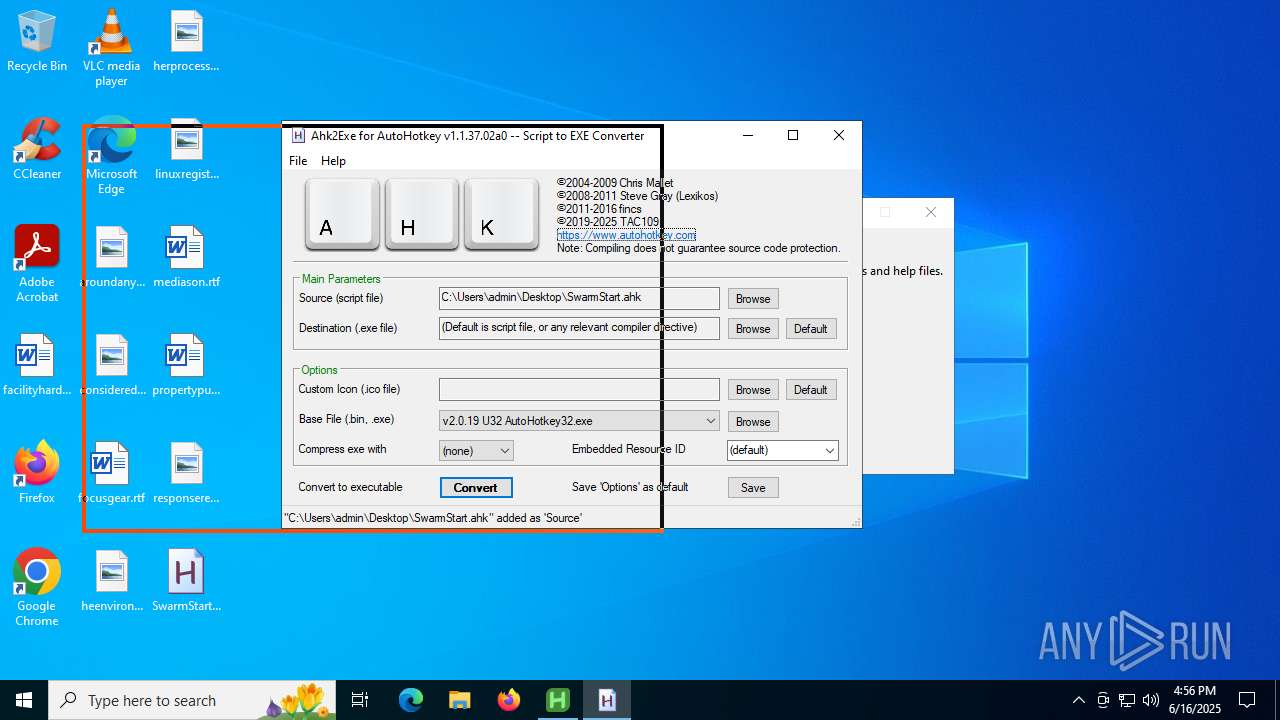The image size is (1280, 720).
Task: Open the CCleaner desktop shortcut
Action: click(x=37, y=149)
